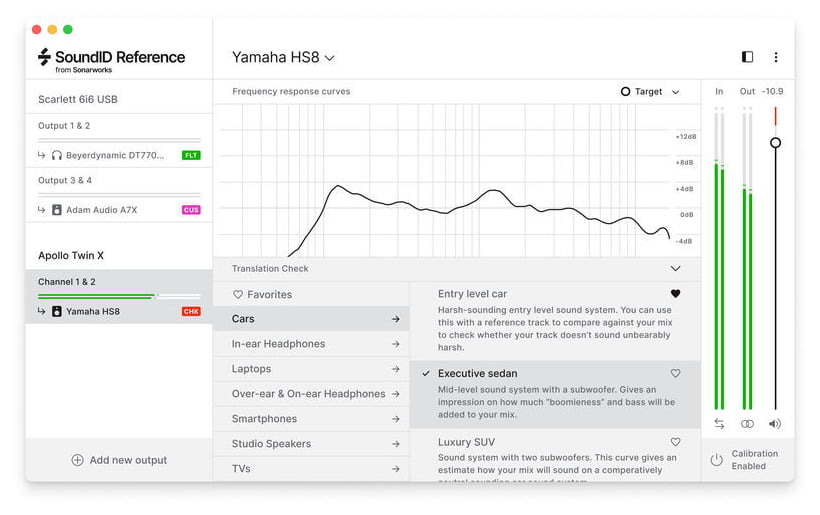Click the macOS yellow minimize button
820x515 pixels.
pos(52,29)
